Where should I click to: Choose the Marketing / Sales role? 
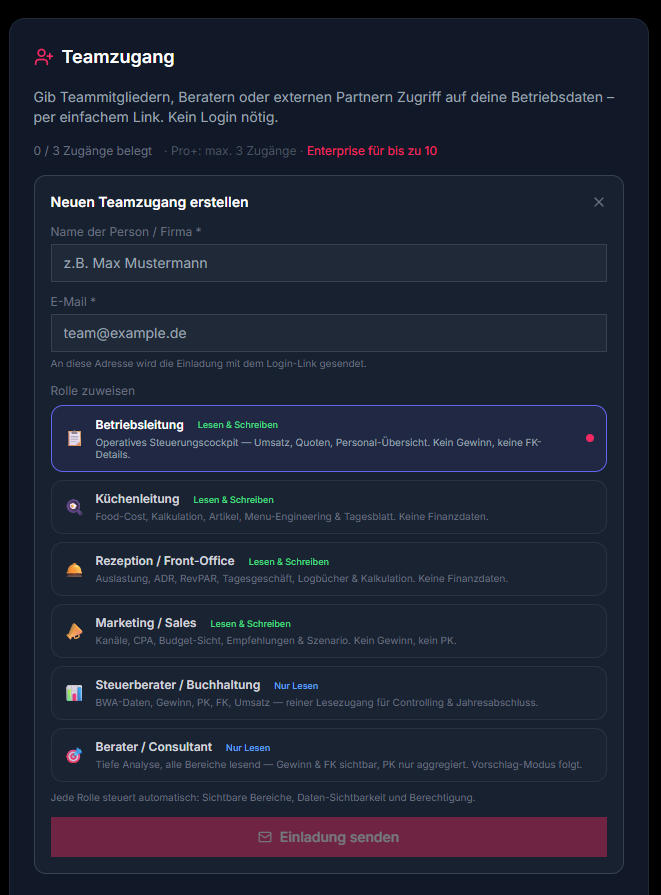[x=329, y=631]
